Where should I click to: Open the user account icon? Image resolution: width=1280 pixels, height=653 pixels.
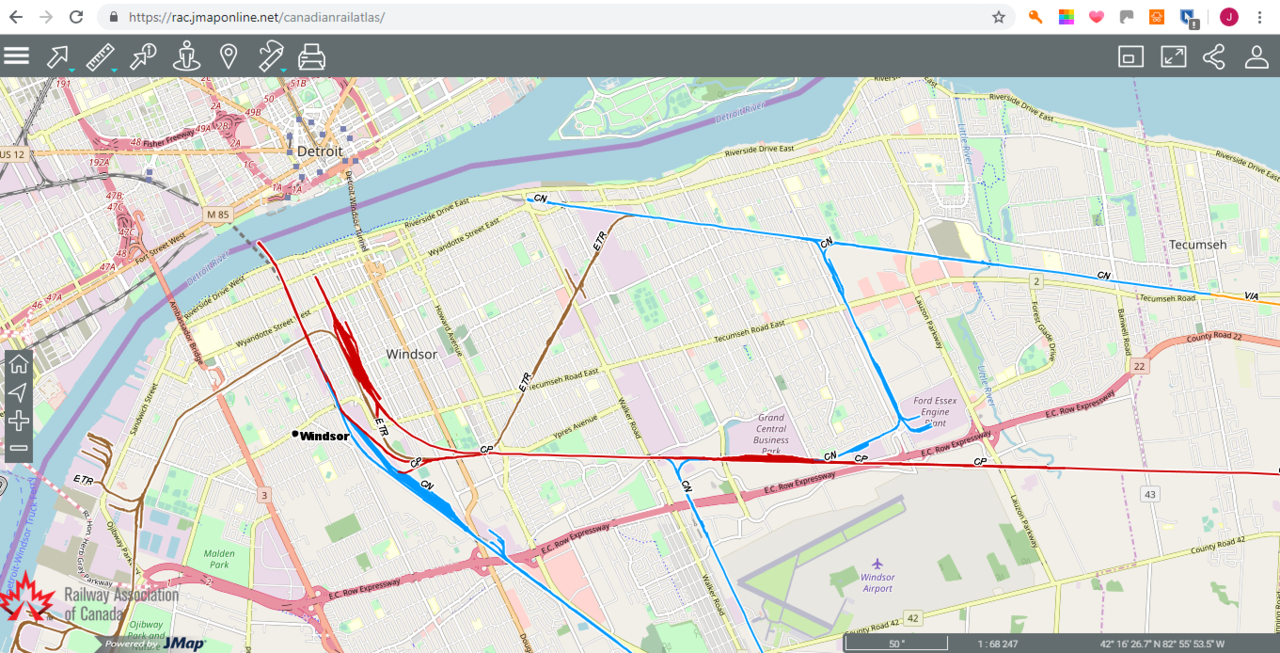click(1257, 57)
